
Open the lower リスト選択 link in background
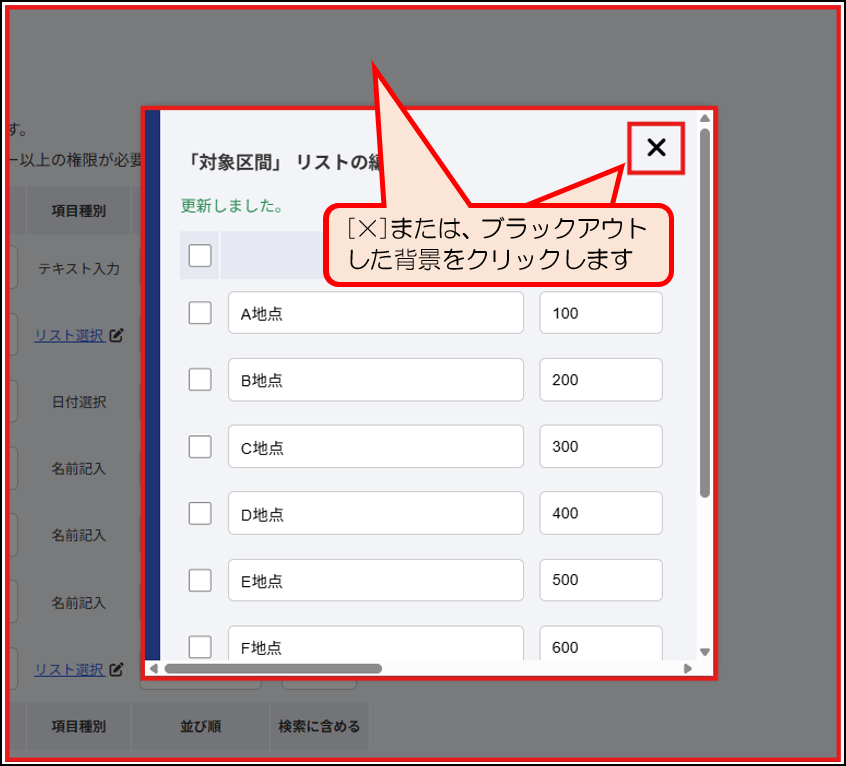click(x=69, y=670)
